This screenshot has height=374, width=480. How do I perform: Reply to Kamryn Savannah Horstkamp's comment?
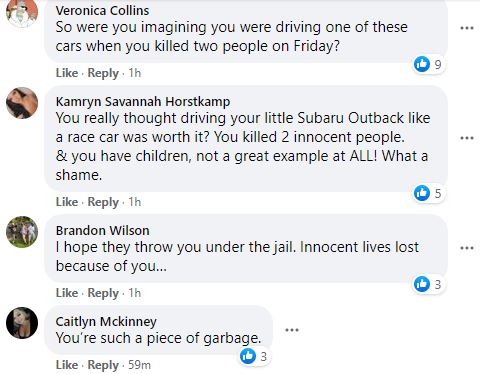[x=103, y=202]
